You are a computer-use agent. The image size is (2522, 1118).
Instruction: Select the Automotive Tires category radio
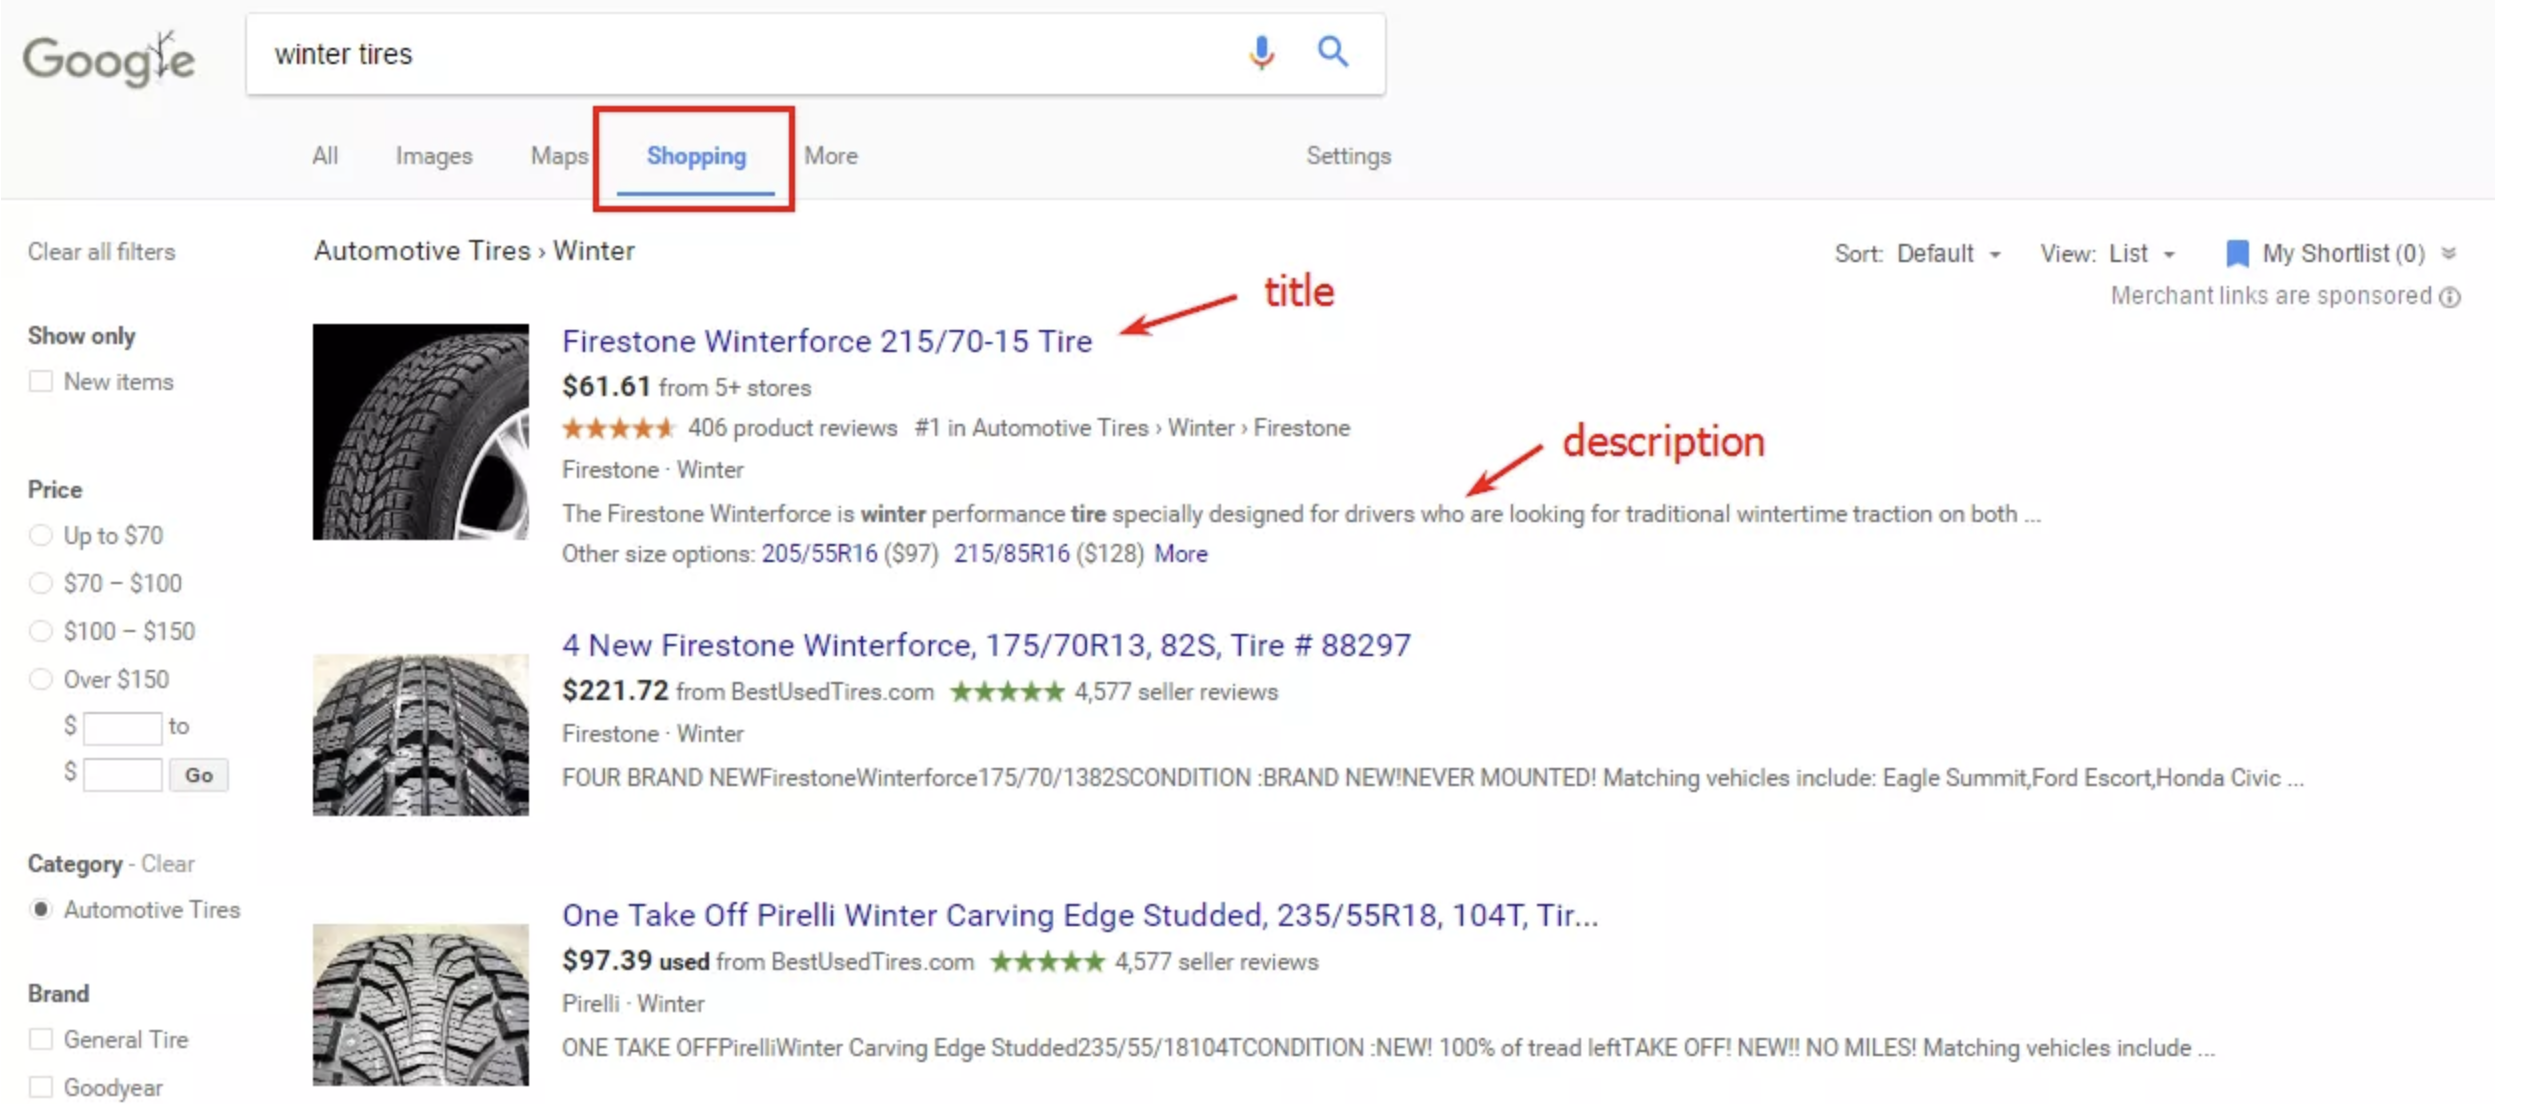[41, 910]
